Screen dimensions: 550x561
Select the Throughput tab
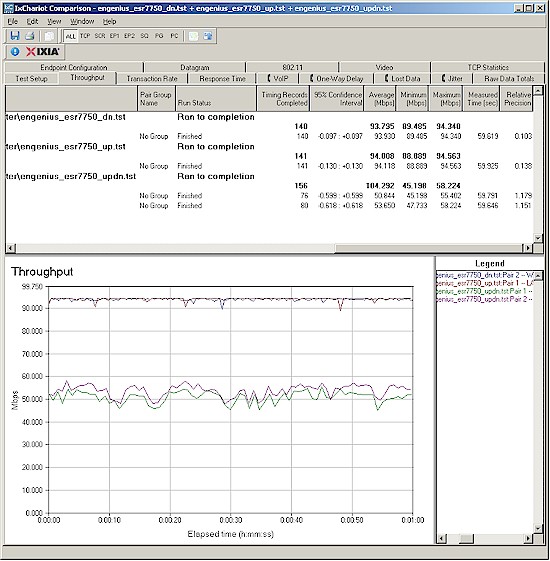[88, 78]
